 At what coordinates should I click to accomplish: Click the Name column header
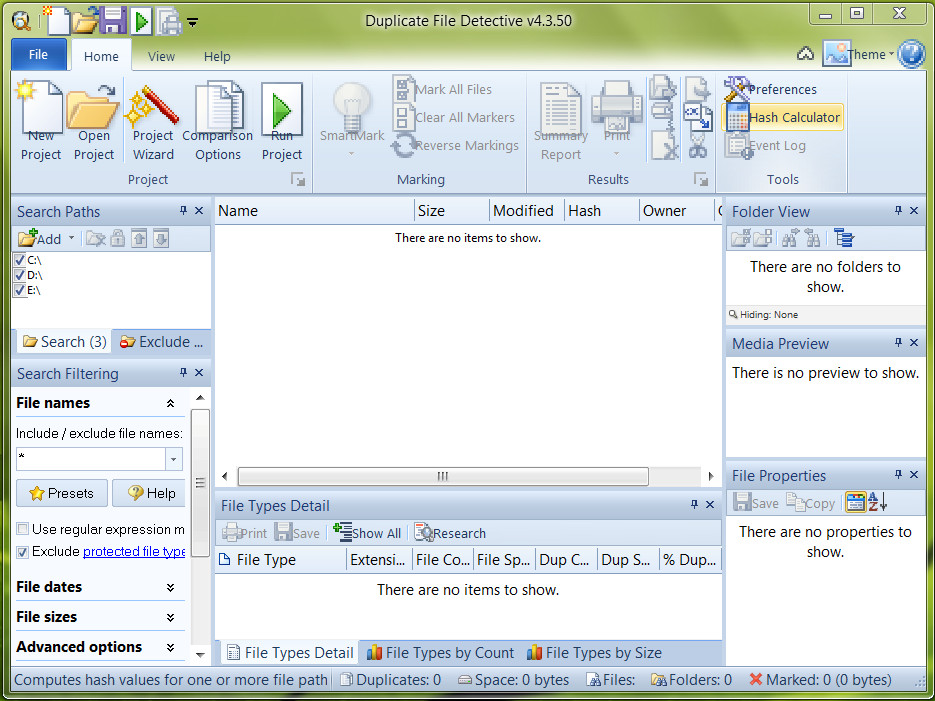click(x=314, y=211)
